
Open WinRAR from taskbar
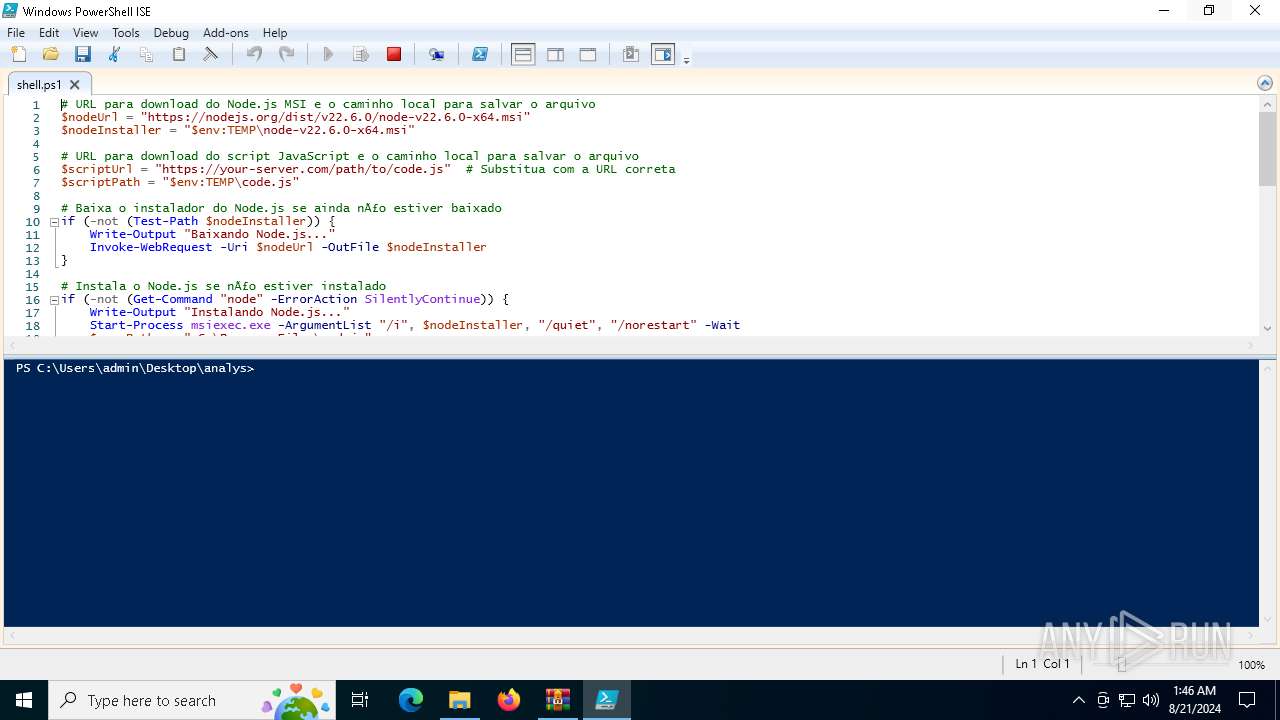[558, 700]
